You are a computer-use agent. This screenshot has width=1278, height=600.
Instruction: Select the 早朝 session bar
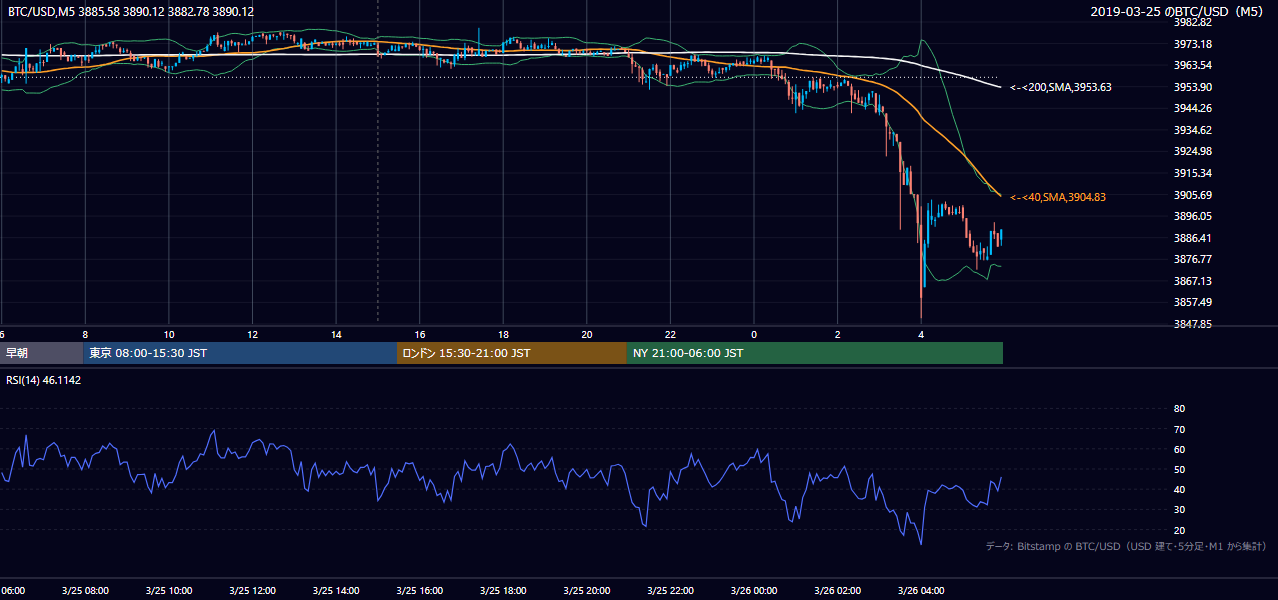[x=41, y=353]
